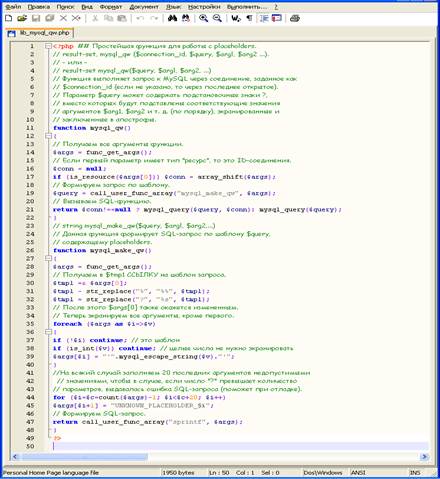Click the scroll right arrow button
Image resolution: width=440 pixels, height=479 pixels.
click(x=424, y=456)
